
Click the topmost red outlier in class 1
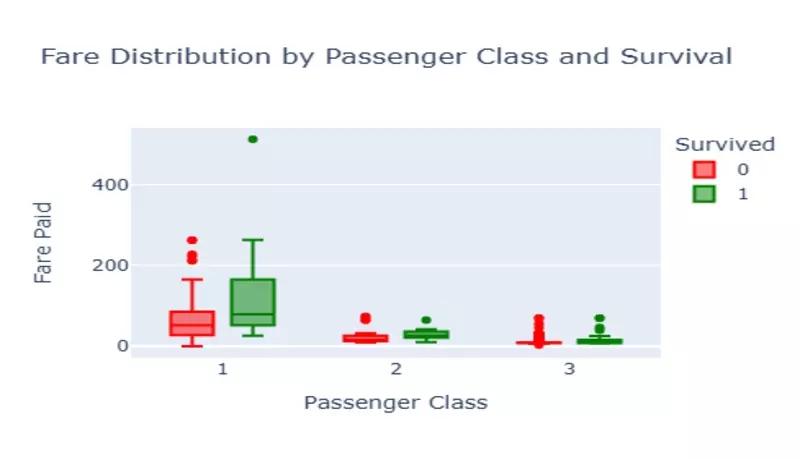pos(192,241)
